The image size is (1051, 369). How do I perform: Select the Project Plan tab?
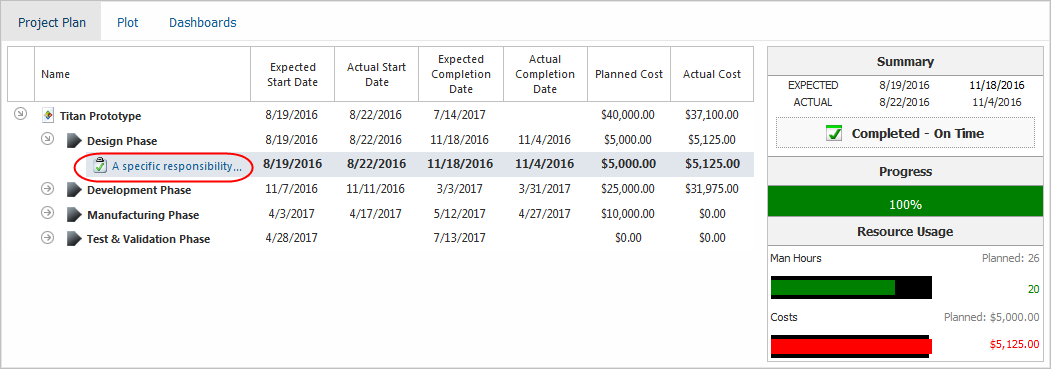tap(52, 22)
